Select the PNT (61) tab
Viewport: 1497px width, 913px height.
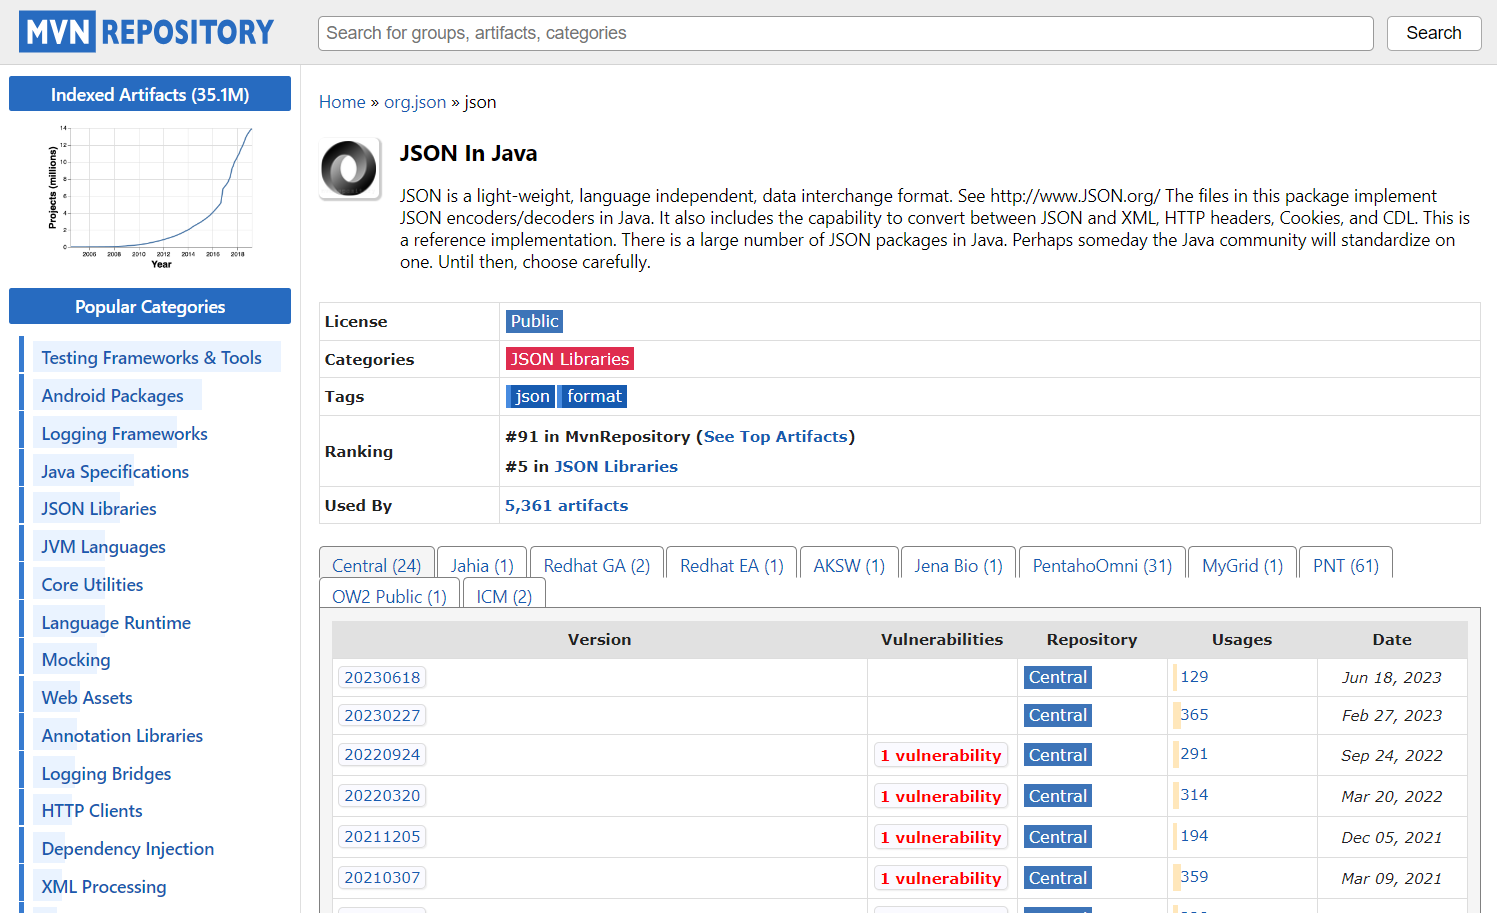[1346, 565]
